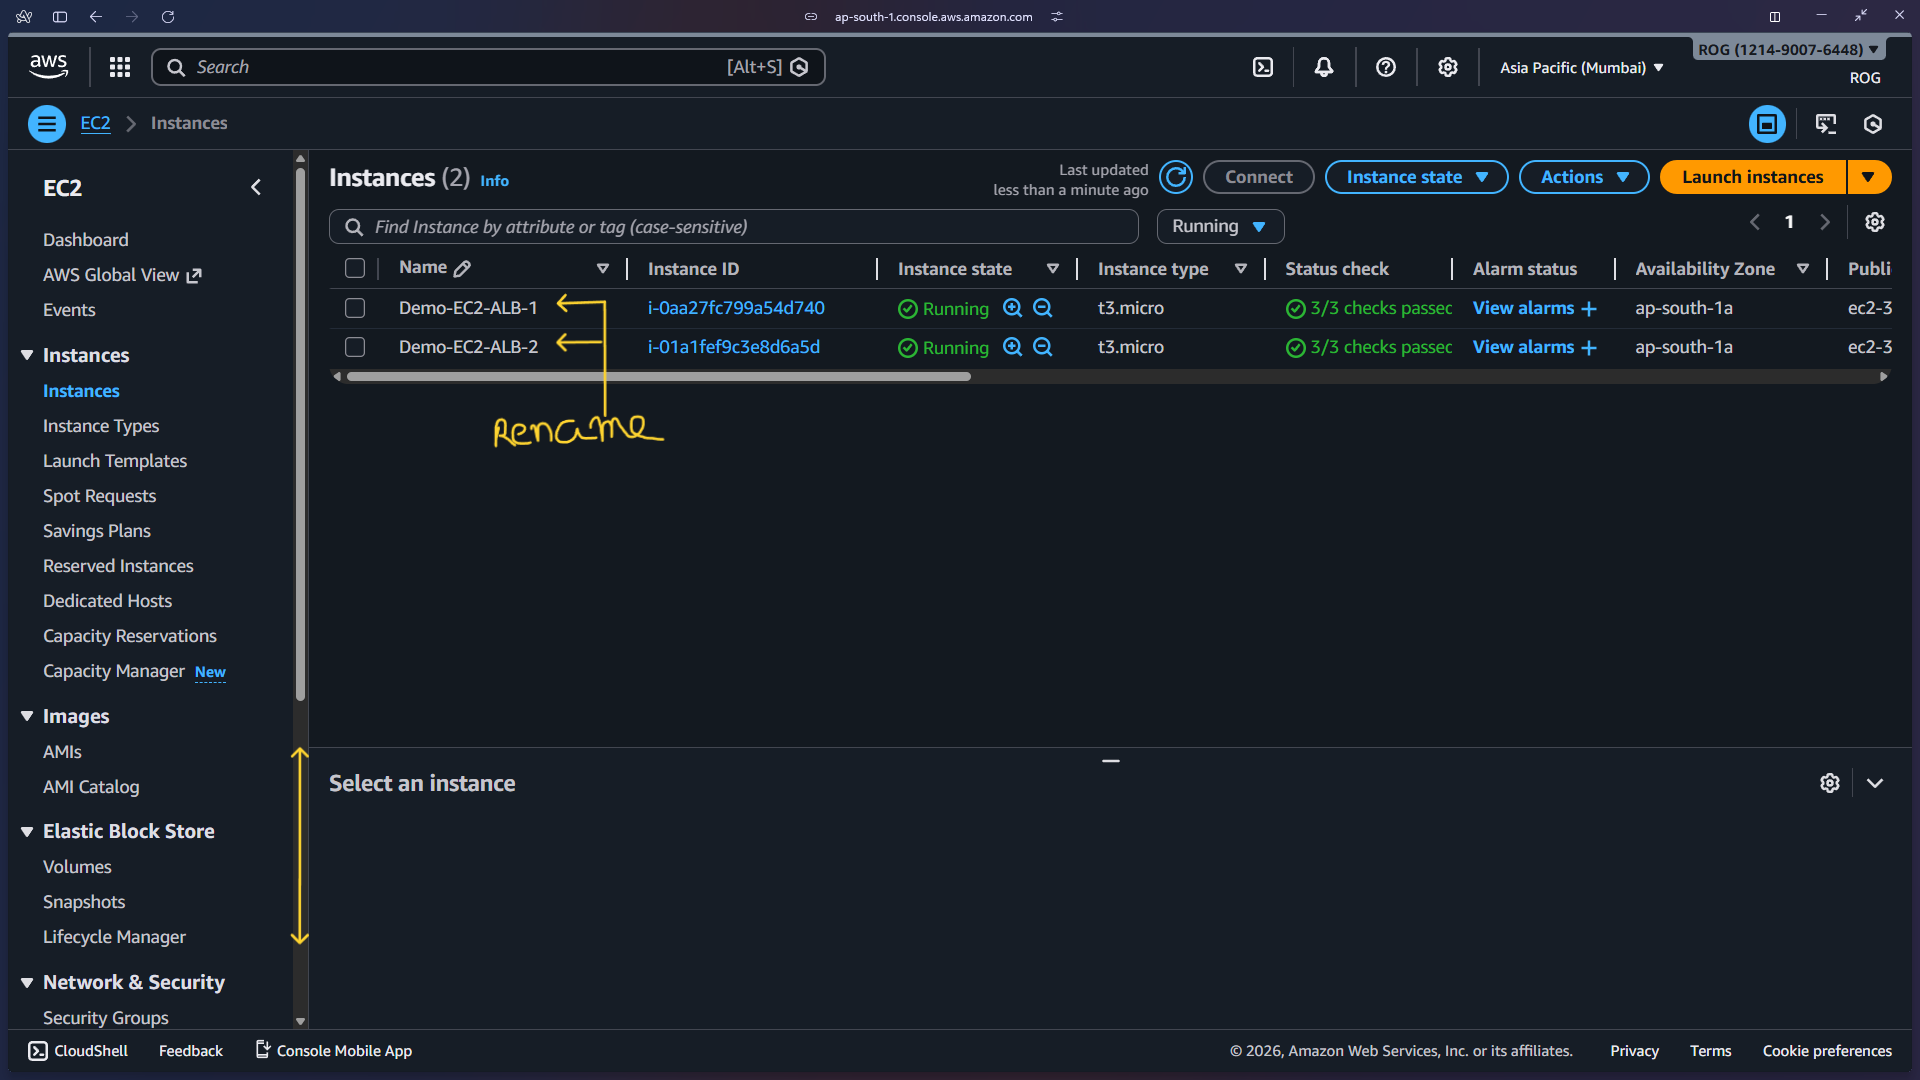The width and height of the screenshot is (1920, 1080).
Task: Open account settings gear icon in top bar
Action: (x=1447, y=67)
